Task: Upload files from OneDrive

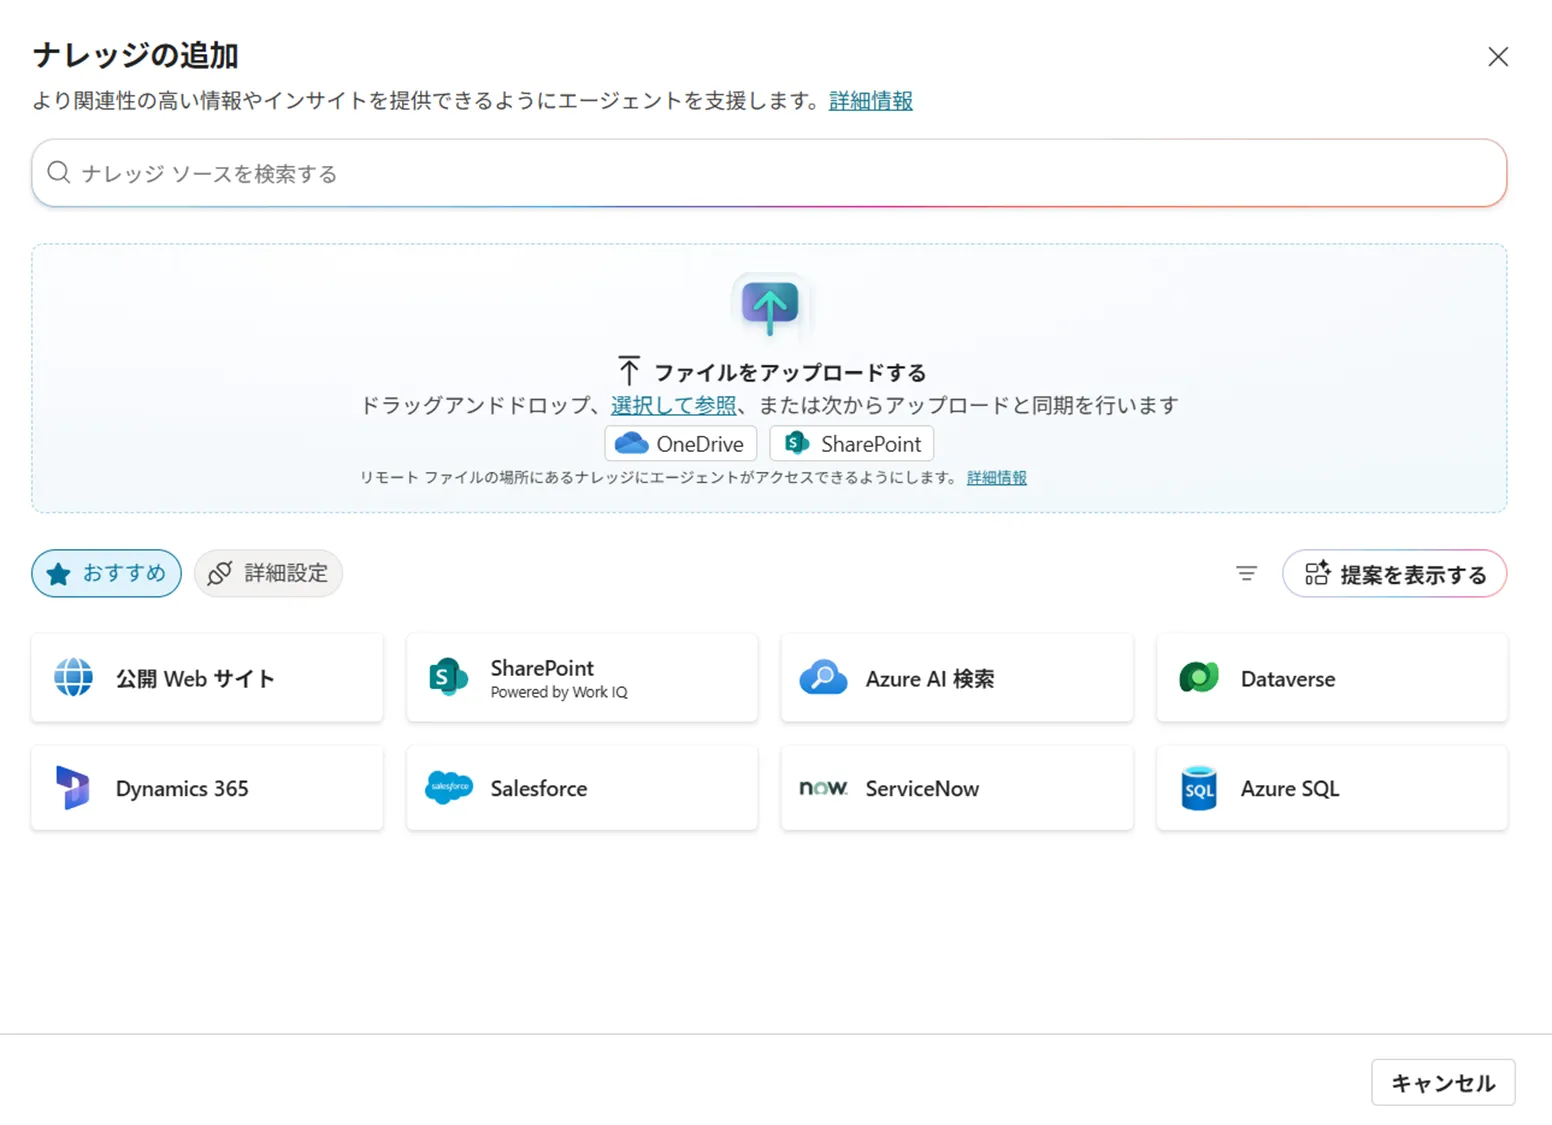Action: pos(680,443)
